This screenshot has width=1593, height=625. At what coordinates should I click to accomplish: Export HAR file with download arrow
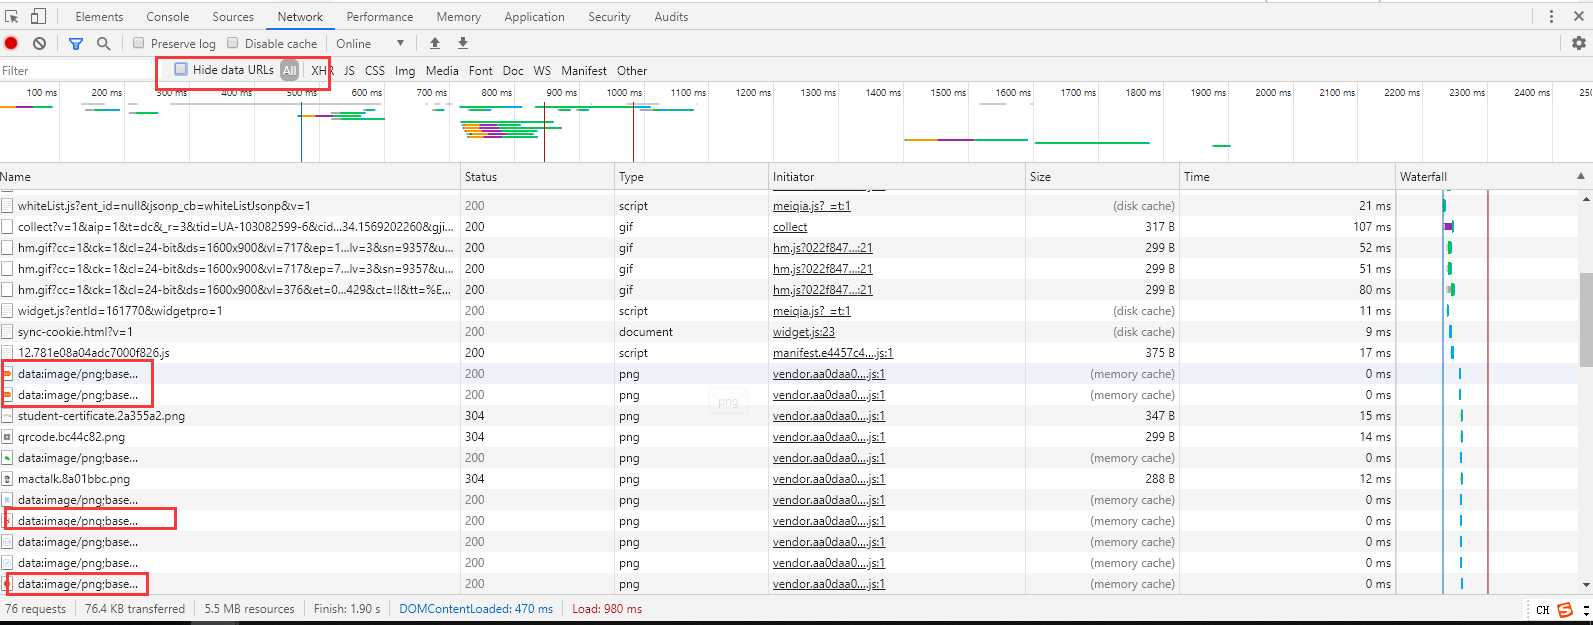click(463, 43)
